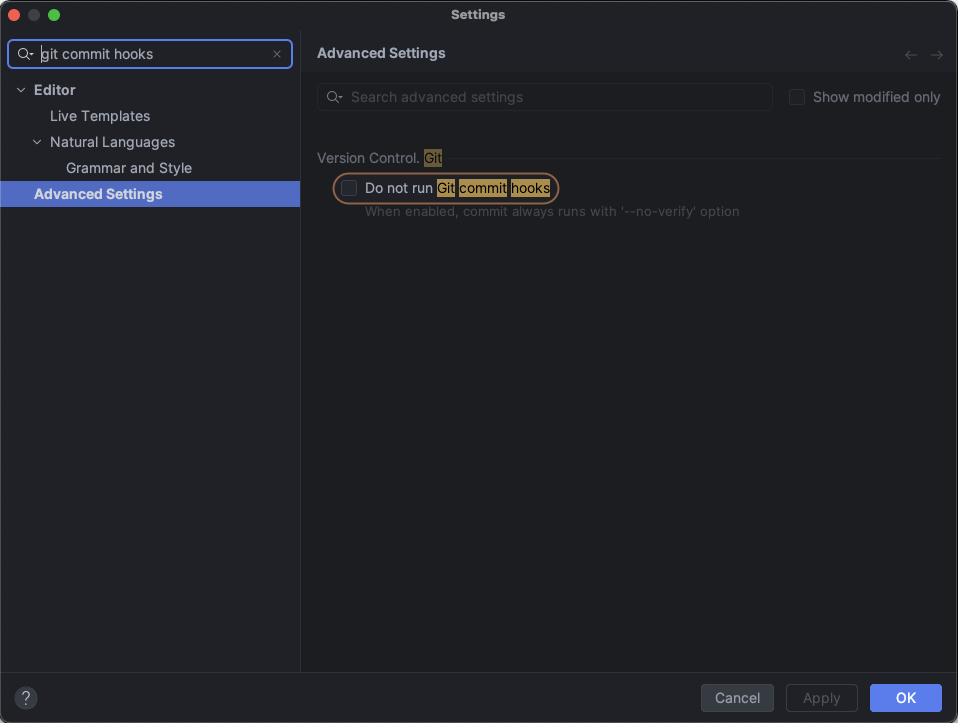
Task: Click the search filter dropdown arrow inside sidebar search
Action: pyautogui.click(x=31, y=54)
